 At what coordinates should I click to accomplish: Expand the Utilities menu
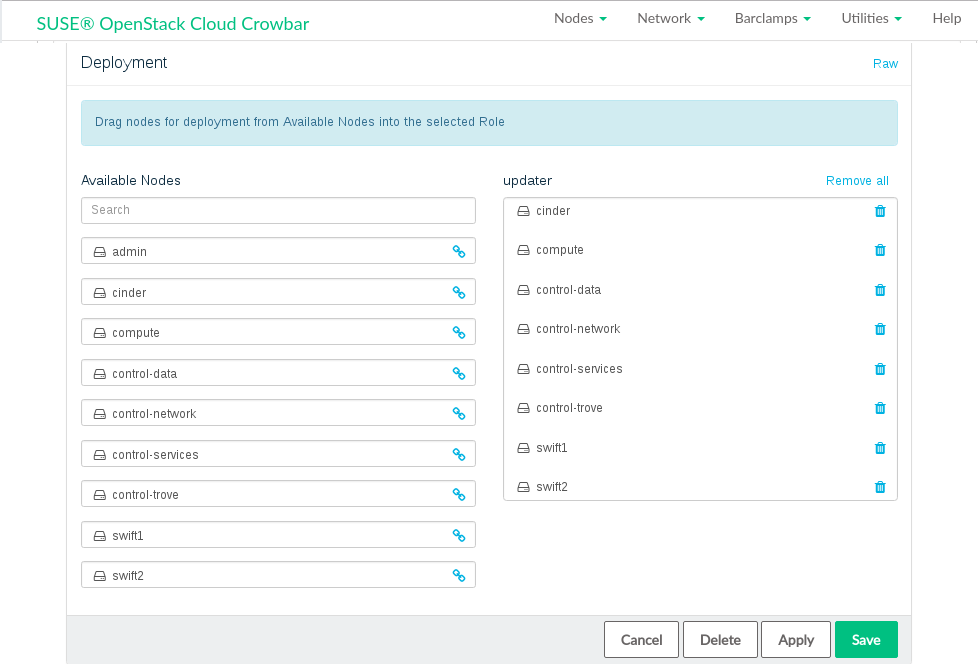point(871,19)
